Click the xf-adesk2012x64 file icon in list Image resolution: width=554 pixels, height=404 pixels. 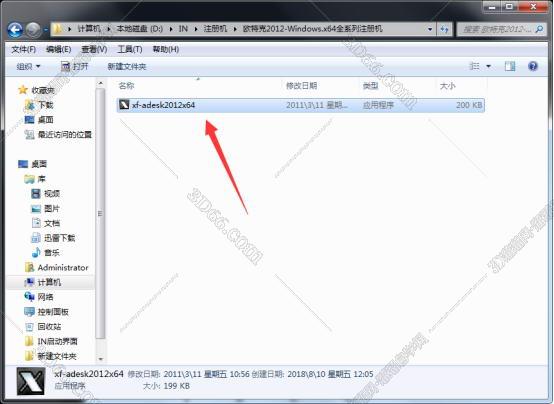(x=124, y=105)
